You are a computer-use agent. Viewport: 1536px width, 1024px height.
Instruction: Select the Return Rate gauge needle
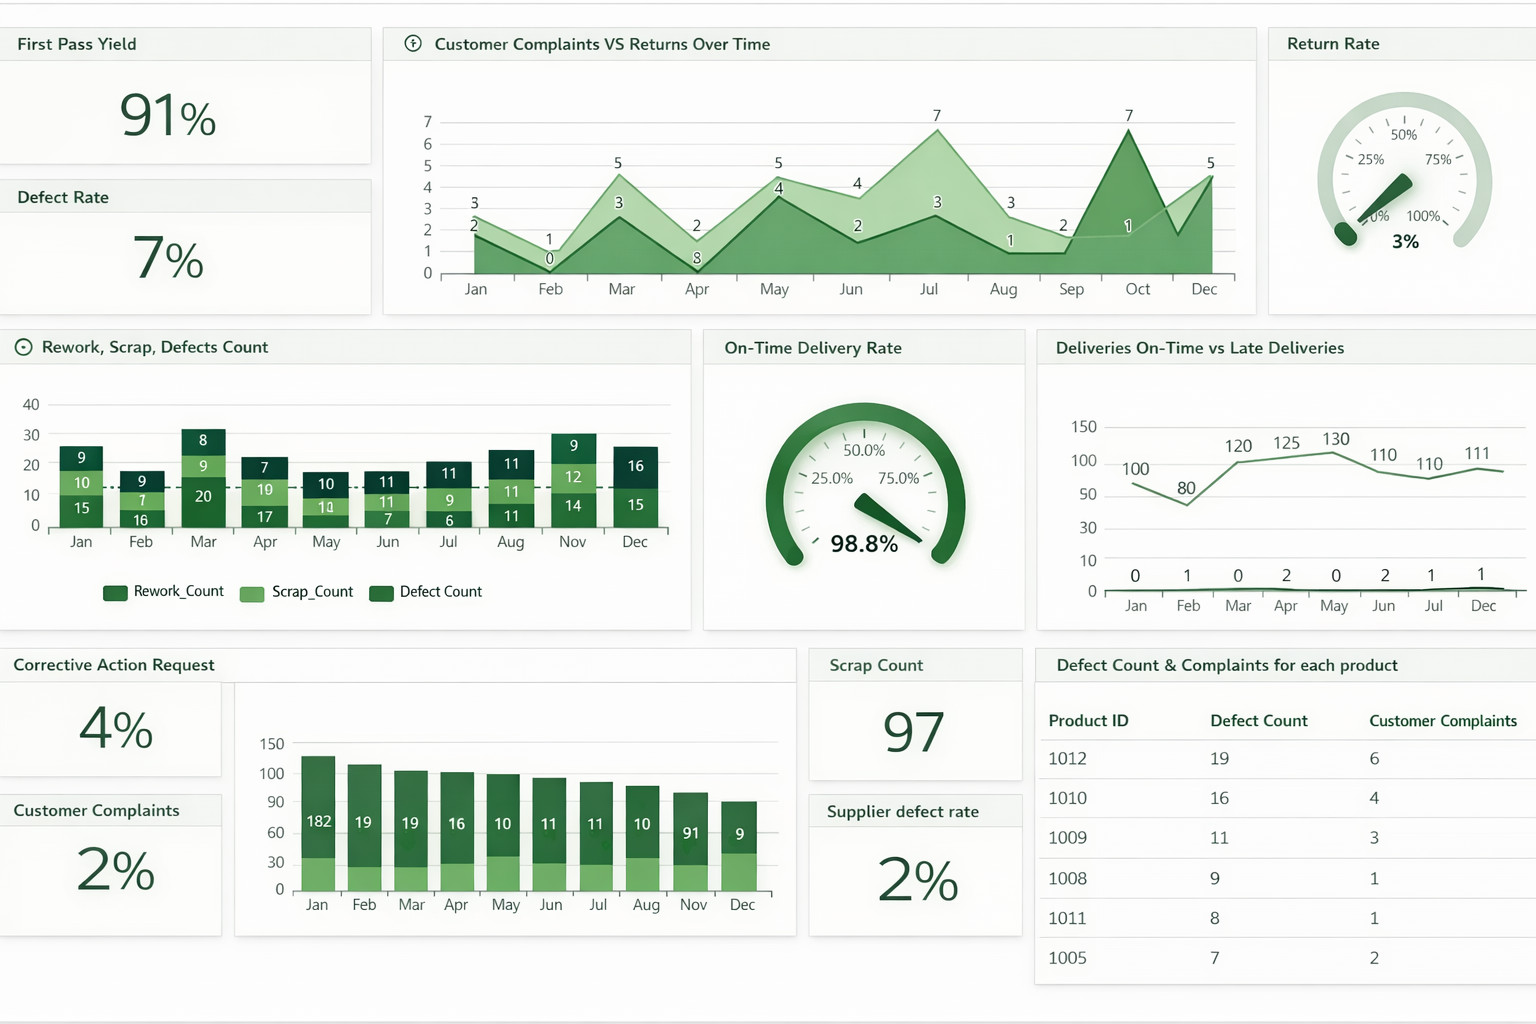tap(1384, 200)
